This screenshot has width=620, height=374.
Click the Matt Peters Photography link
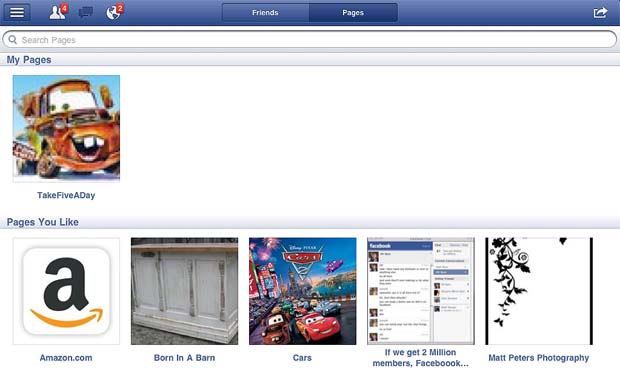pos(539,358)
